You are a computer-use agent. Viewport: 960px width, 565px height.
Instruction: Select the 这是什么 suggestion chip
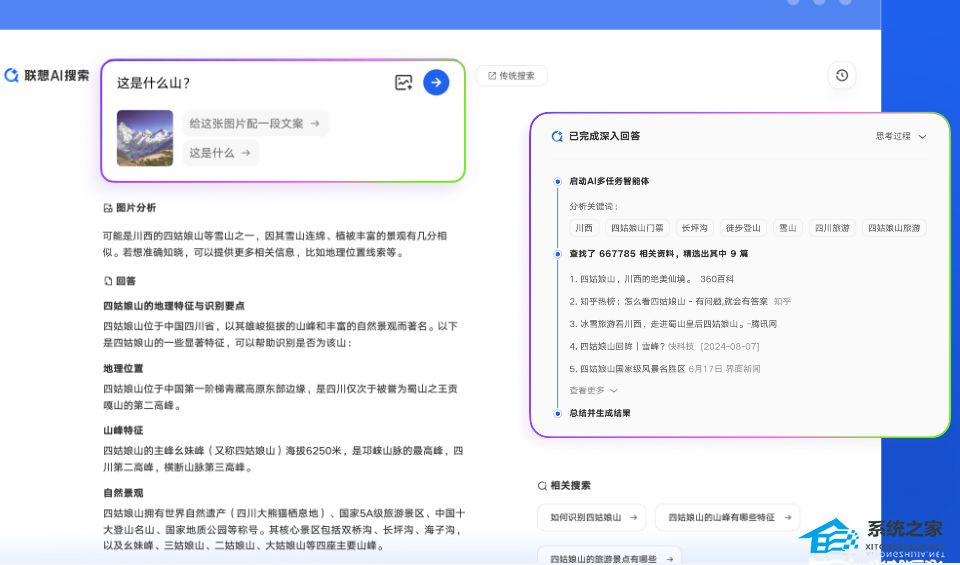pos(220,153)
